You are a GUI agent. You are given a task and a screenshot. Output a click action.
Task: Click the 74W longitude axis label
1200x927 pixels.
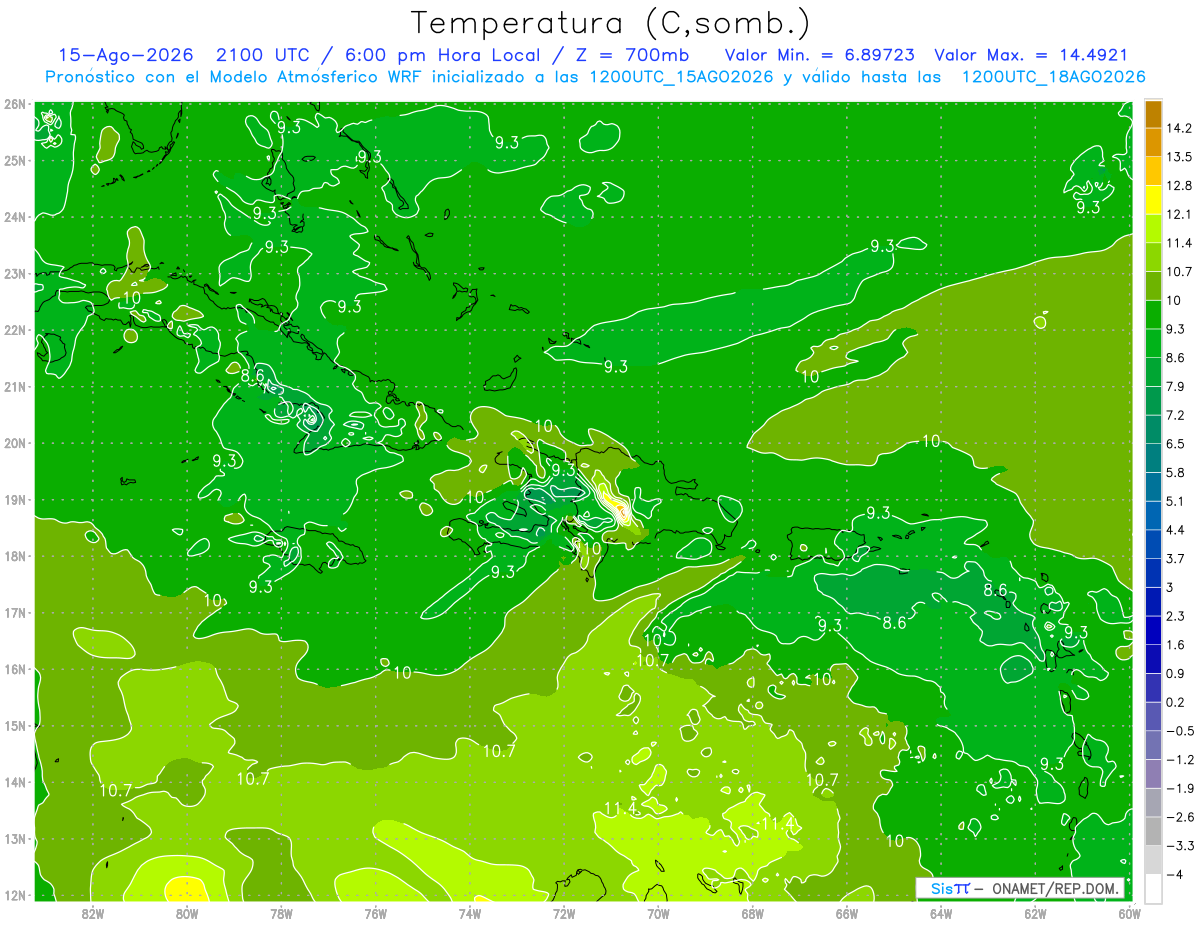point(470,913)
